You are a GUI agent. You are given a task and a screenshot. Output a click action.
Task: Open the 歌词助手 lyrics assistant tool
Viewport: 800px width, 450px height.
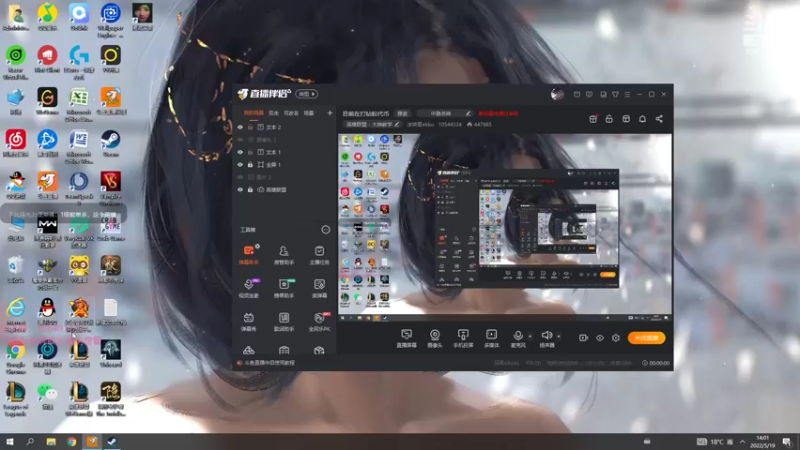coord(284,322)
